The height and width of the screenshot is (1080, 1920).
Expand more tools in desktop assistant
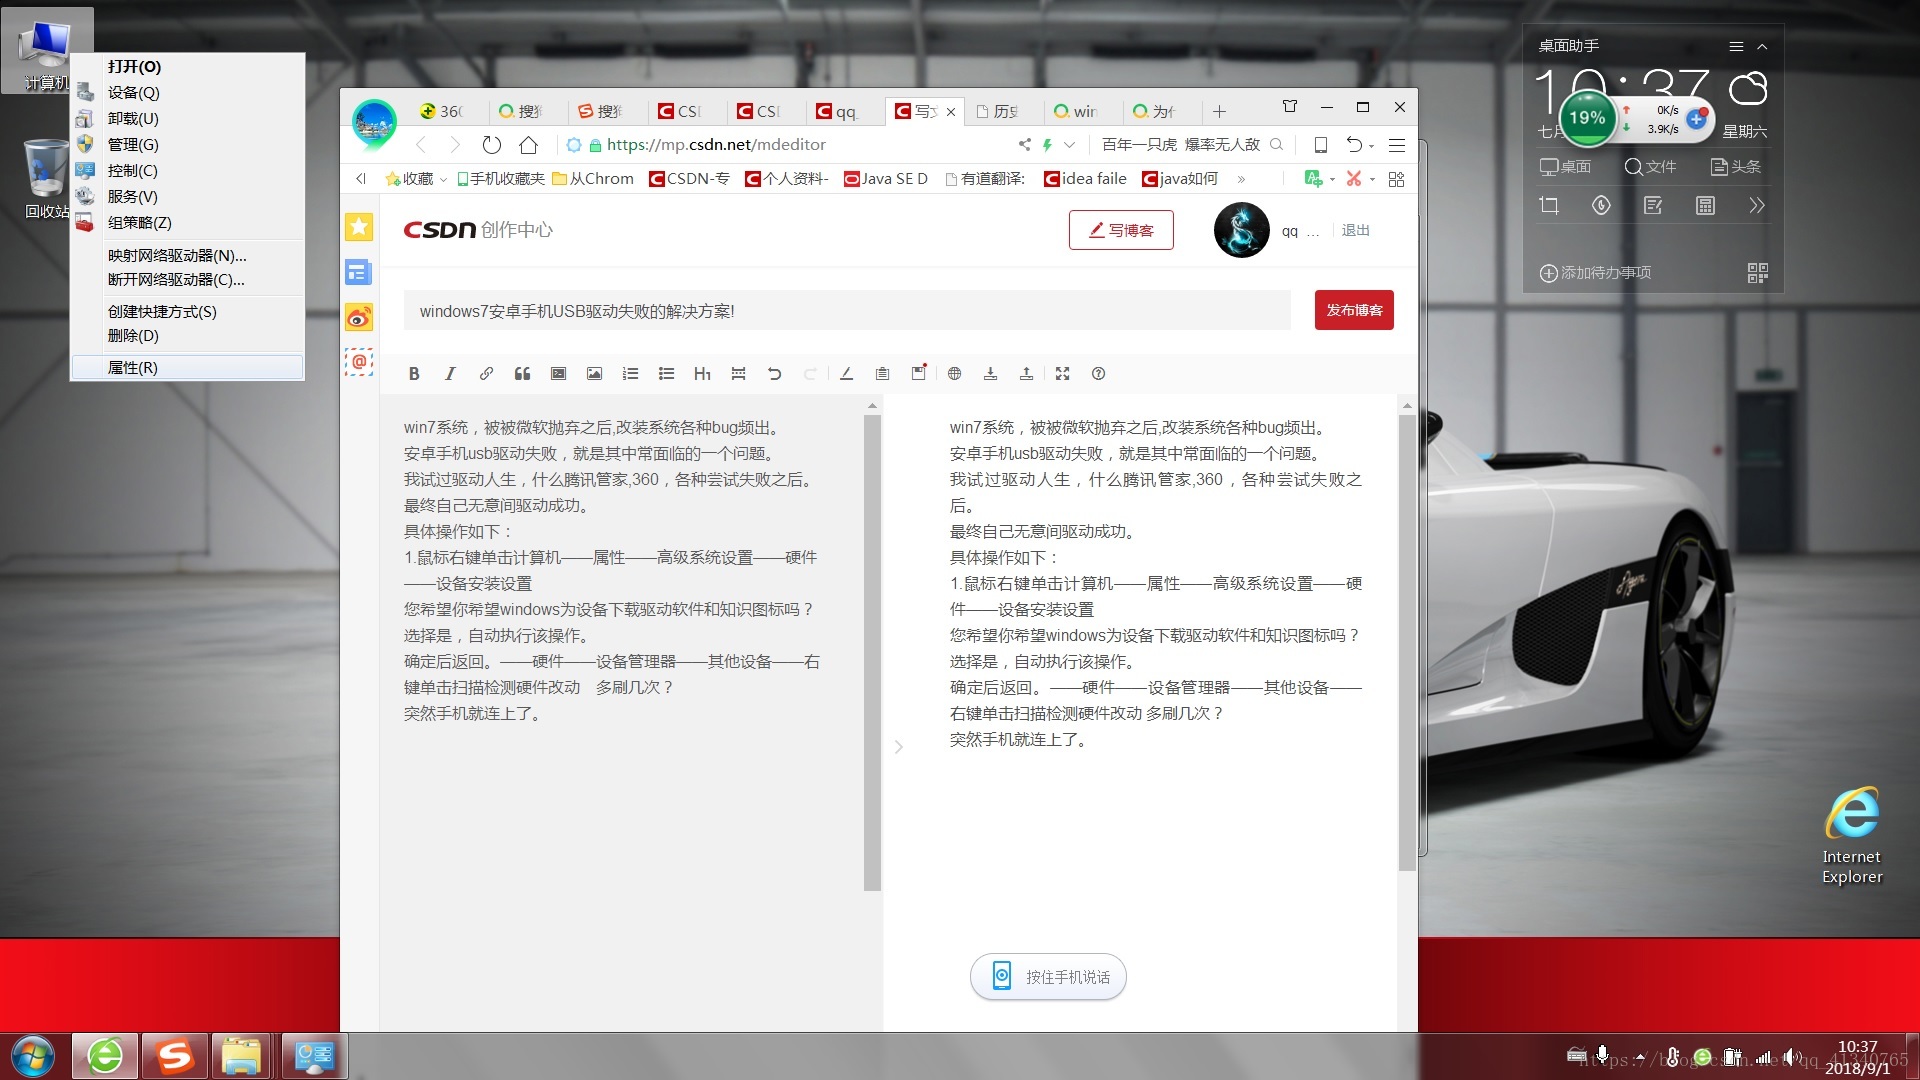click(1757, 206)
